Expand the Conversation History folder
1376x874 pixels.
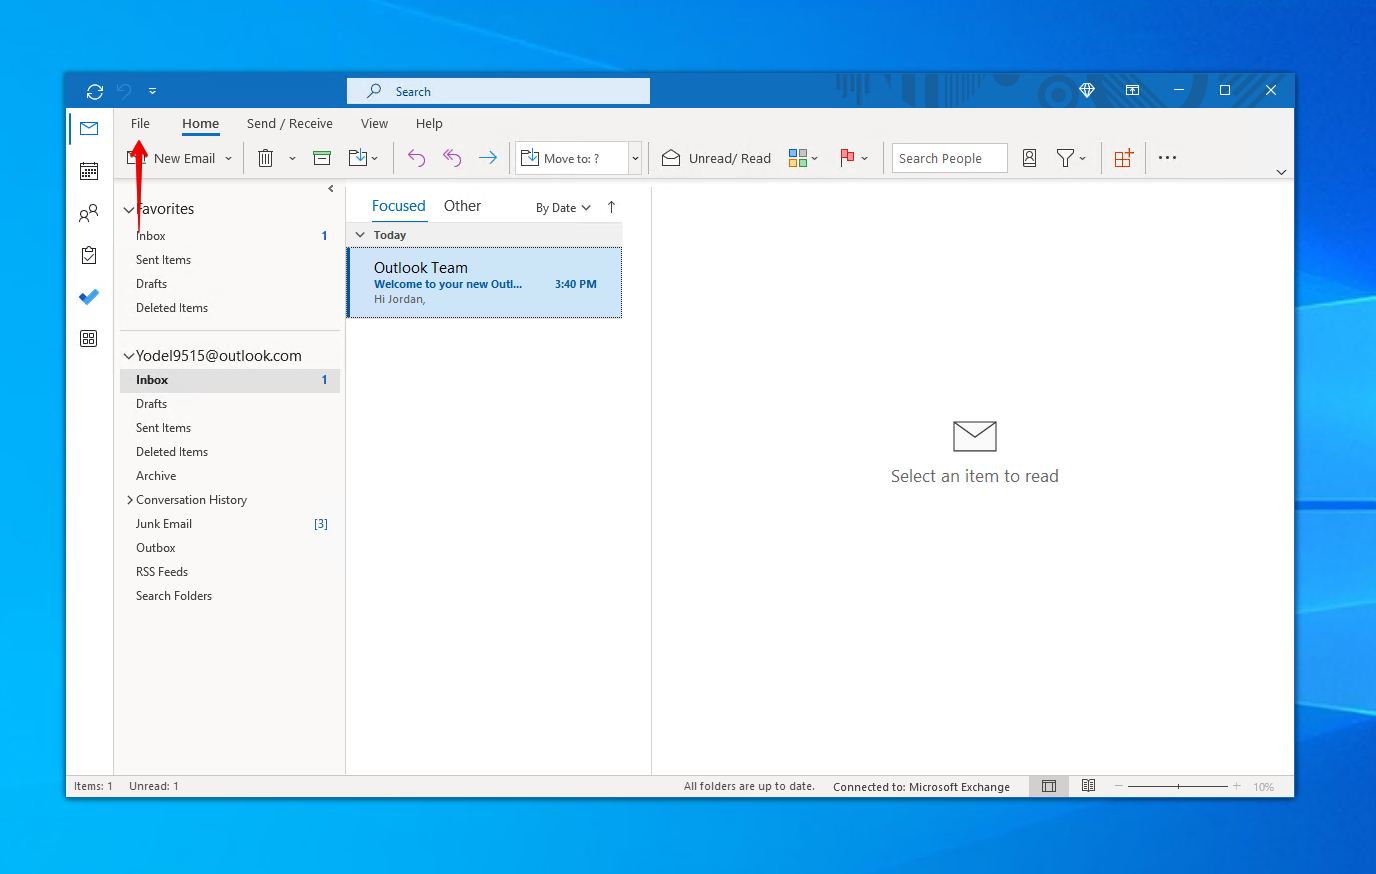click(130, 500)
